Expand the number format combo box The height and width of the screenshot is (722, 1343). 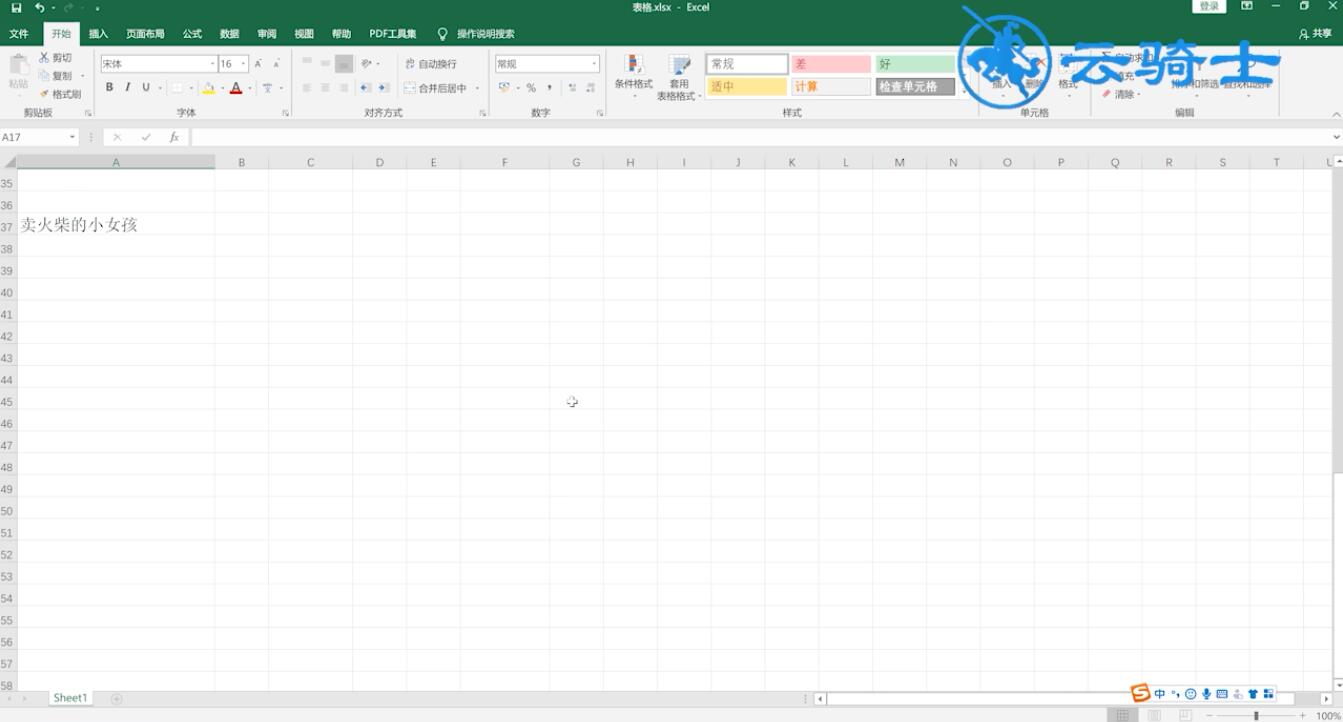tap(594, 64)
